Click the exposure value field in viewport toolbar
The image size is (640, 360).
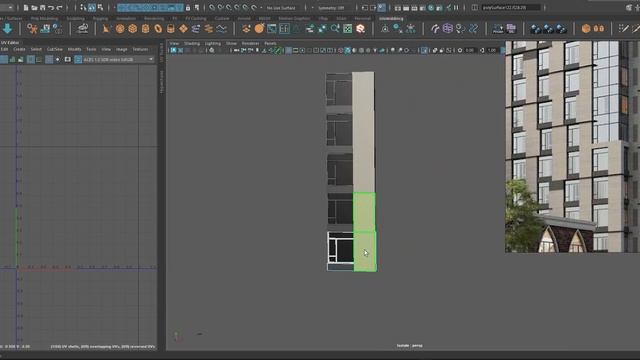(x=469, y=50)
